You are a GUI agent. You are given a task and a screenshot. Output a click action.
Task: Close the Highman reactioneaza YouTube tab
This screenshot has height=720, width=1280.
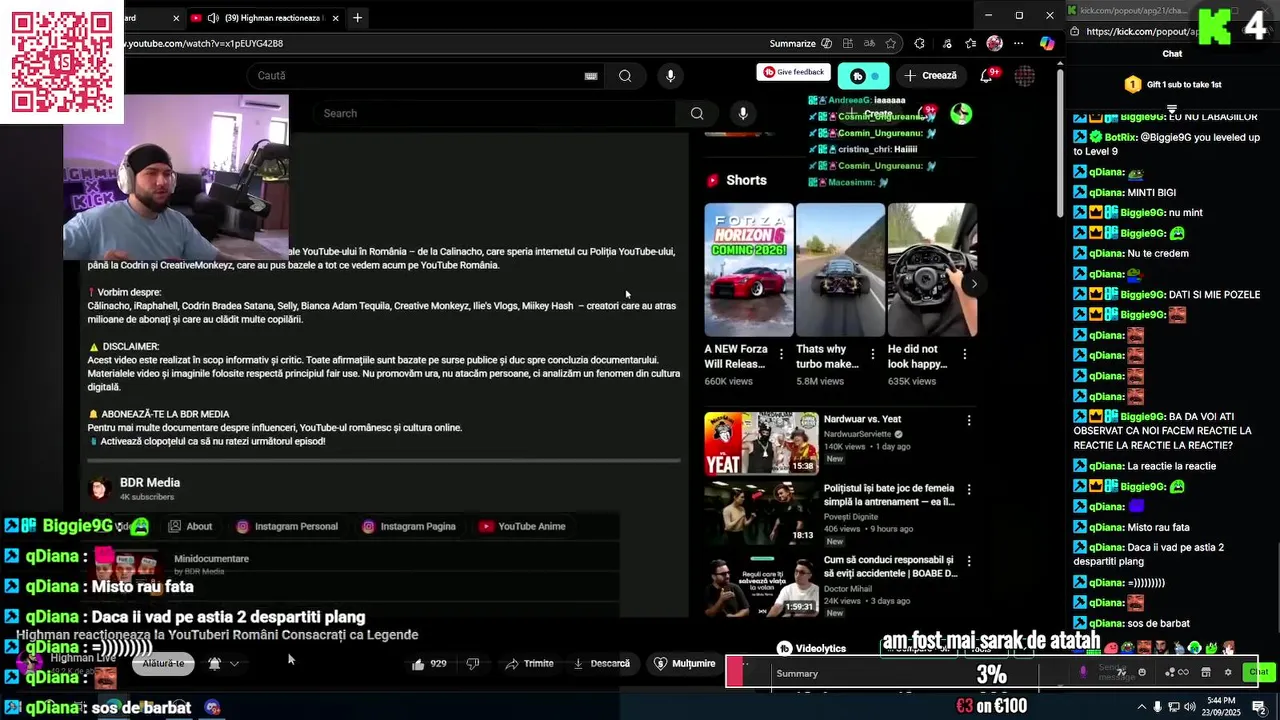(335, 18)
